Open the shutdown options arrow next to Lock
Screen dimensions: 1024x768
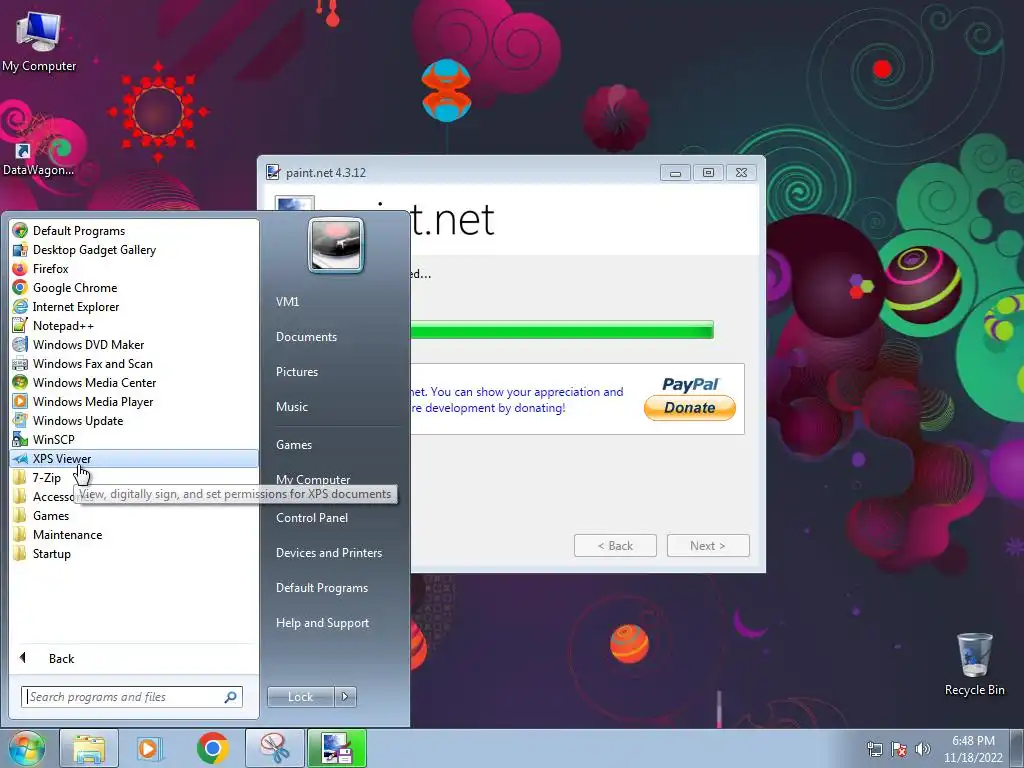coord(345,697)
